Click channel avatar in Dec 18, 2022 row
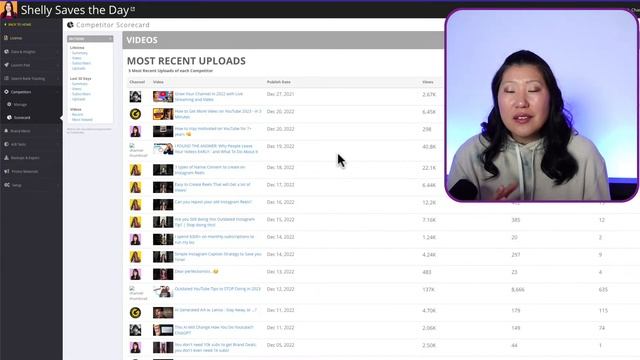The image size is (640, 360). point(135,170)
